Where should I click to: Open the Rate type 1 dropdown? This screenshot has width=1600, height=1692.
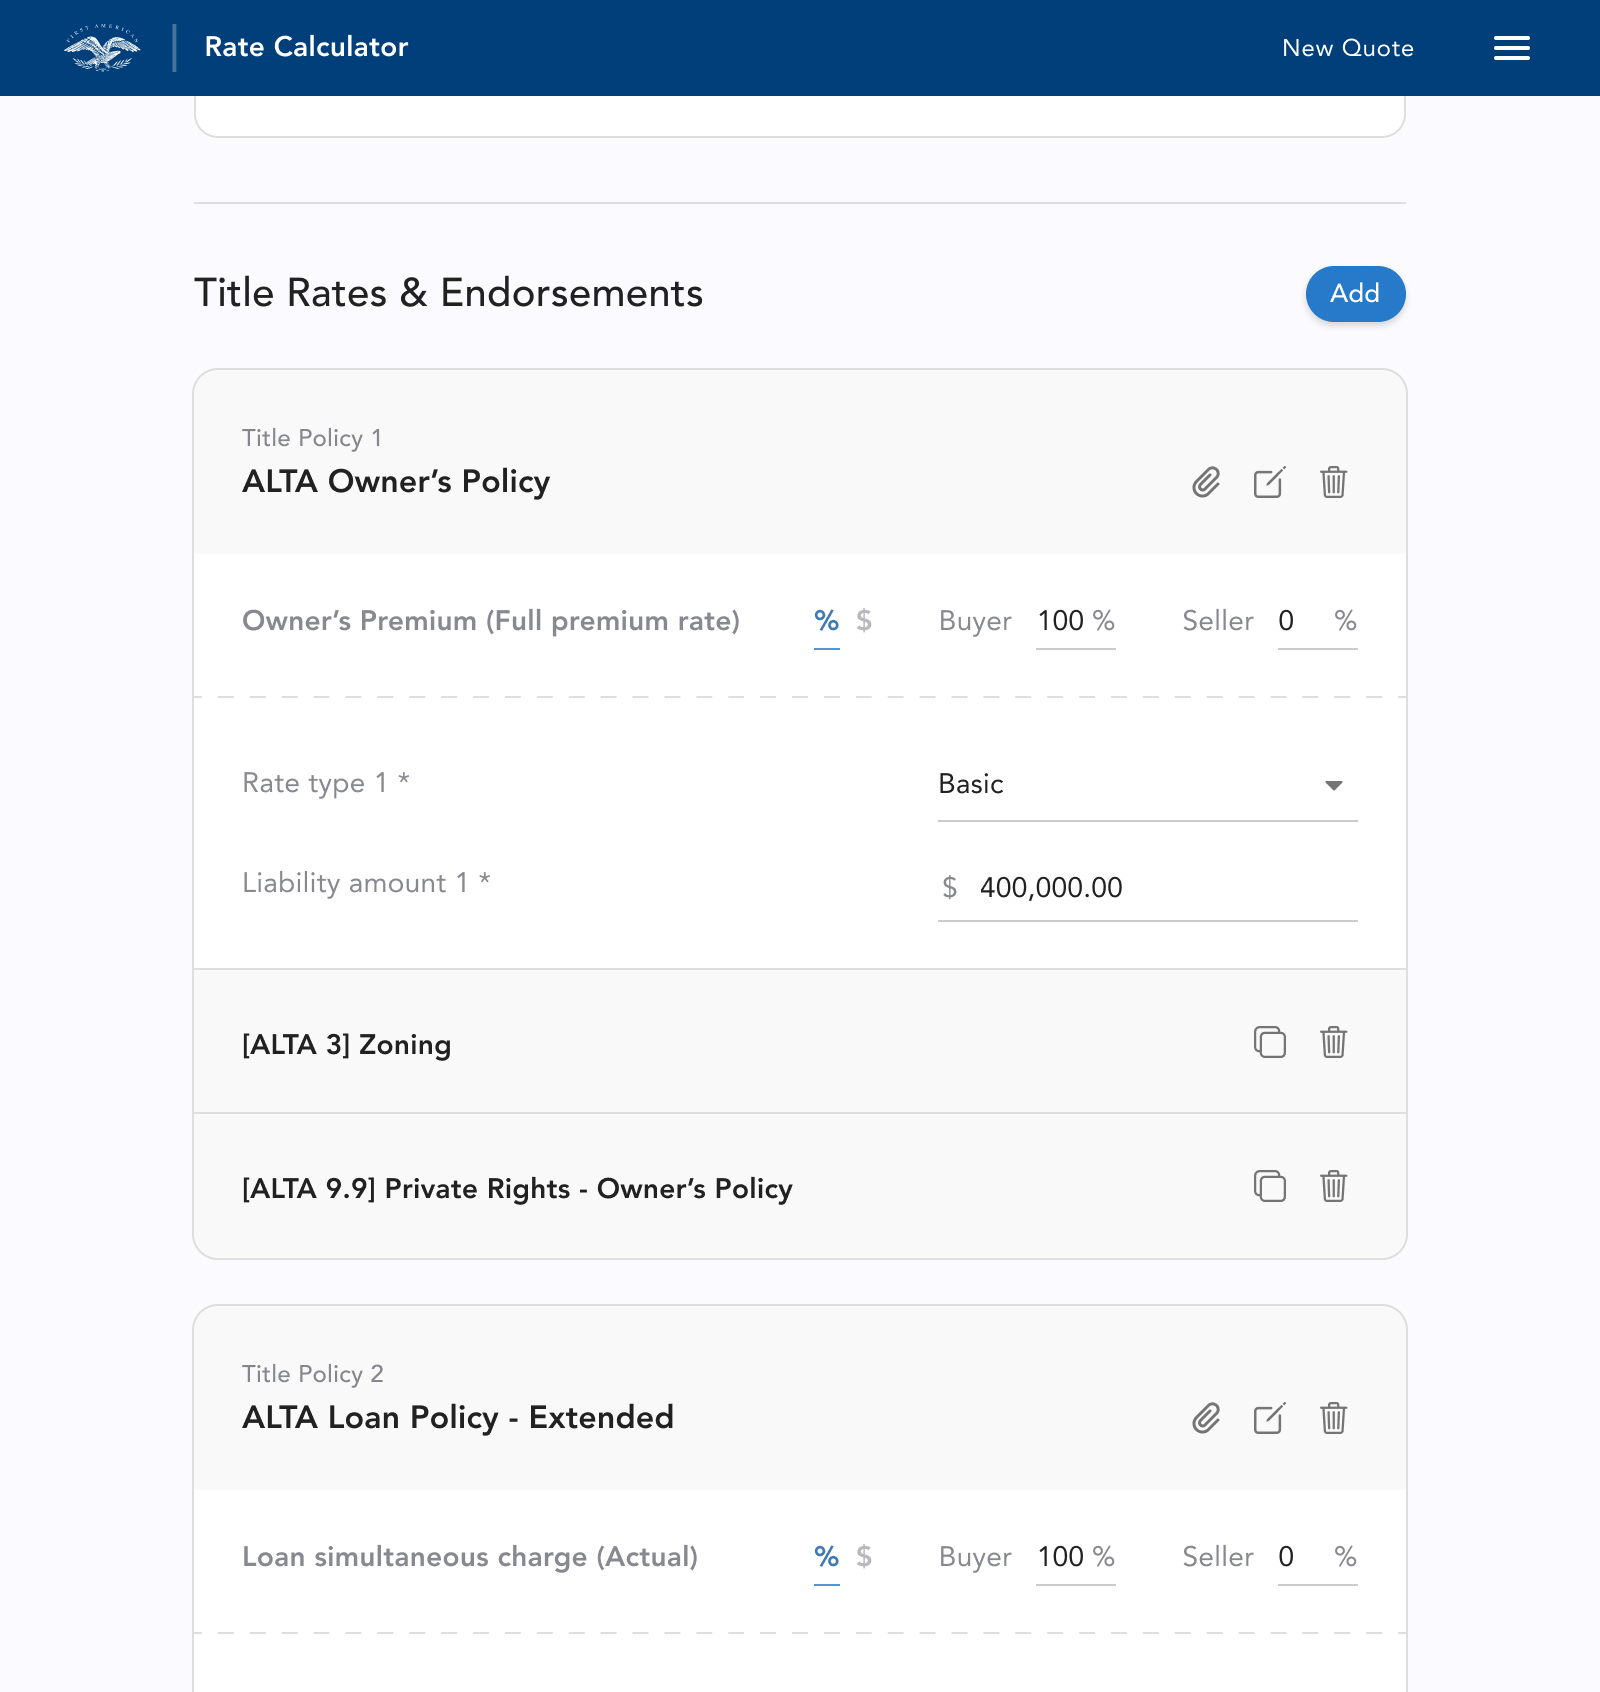pyautogui.click(x=1147, y=785)
